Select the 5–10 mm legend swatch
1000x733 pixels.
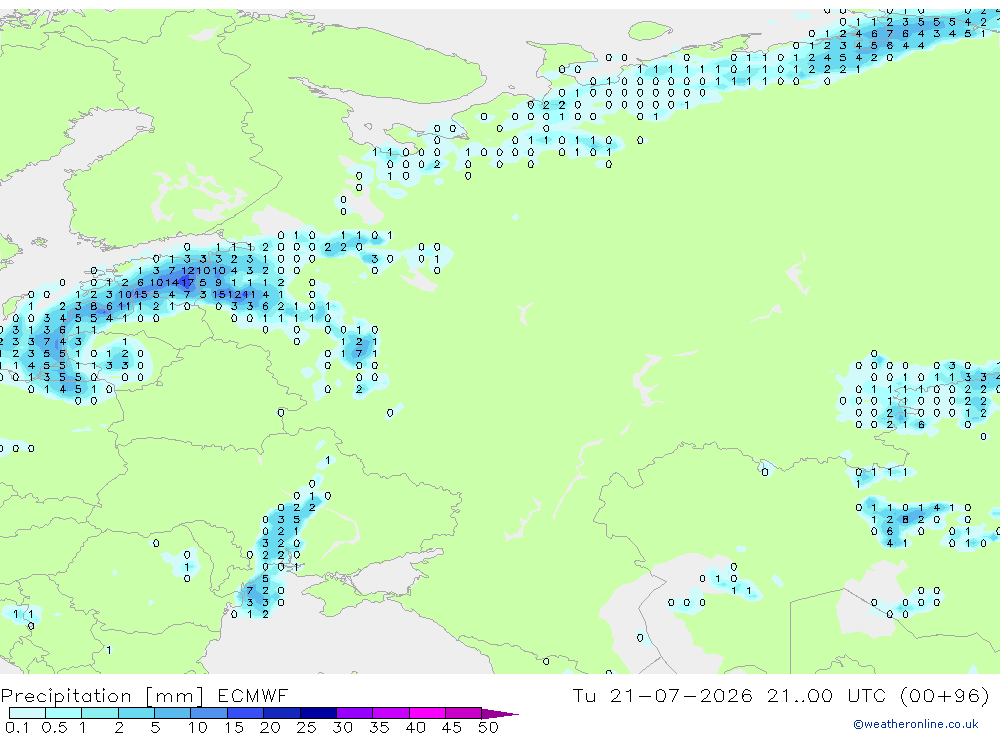(173, 713)
